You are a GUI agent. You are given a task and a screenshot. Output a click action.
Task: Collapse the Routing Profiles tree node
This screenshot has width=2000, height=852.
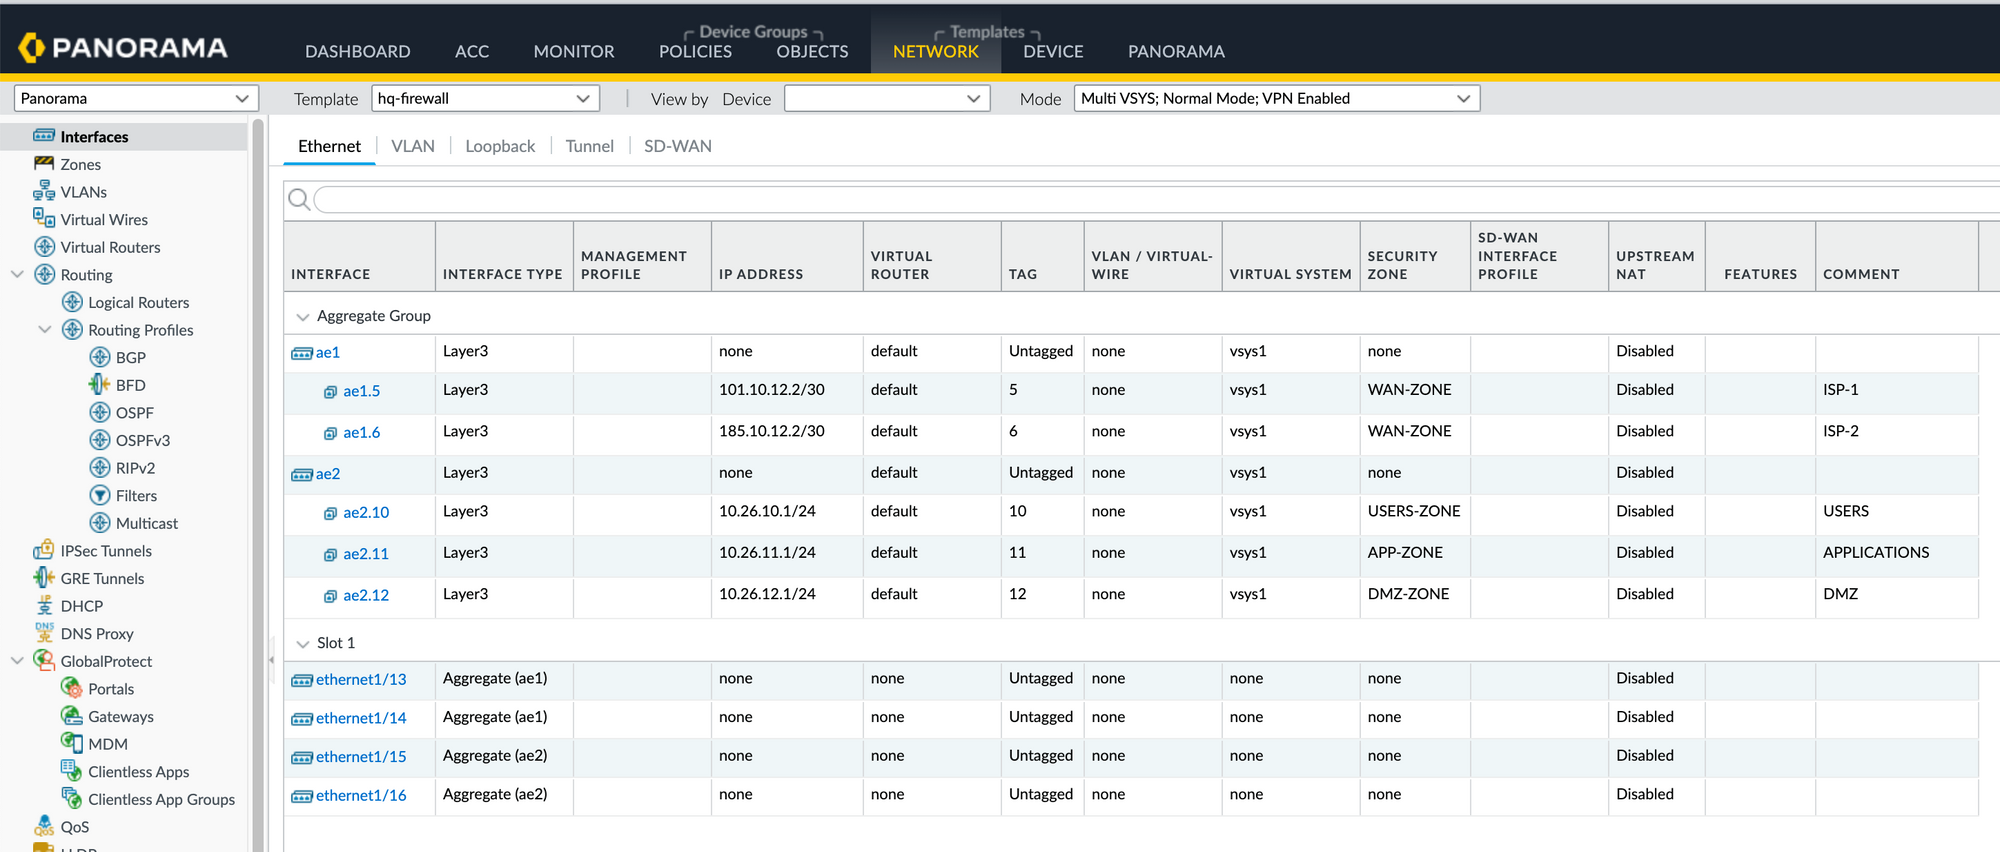[x=44, y=330]
